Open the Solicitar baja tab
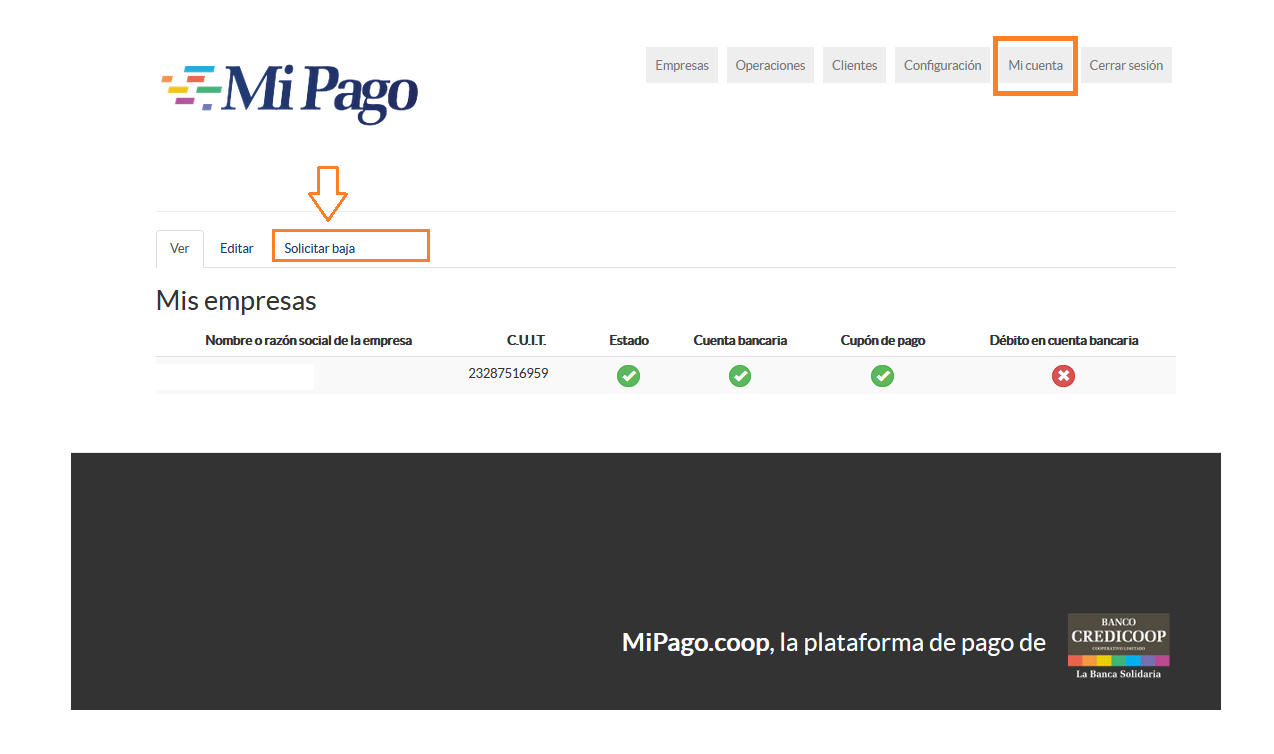 click(320, 249)
